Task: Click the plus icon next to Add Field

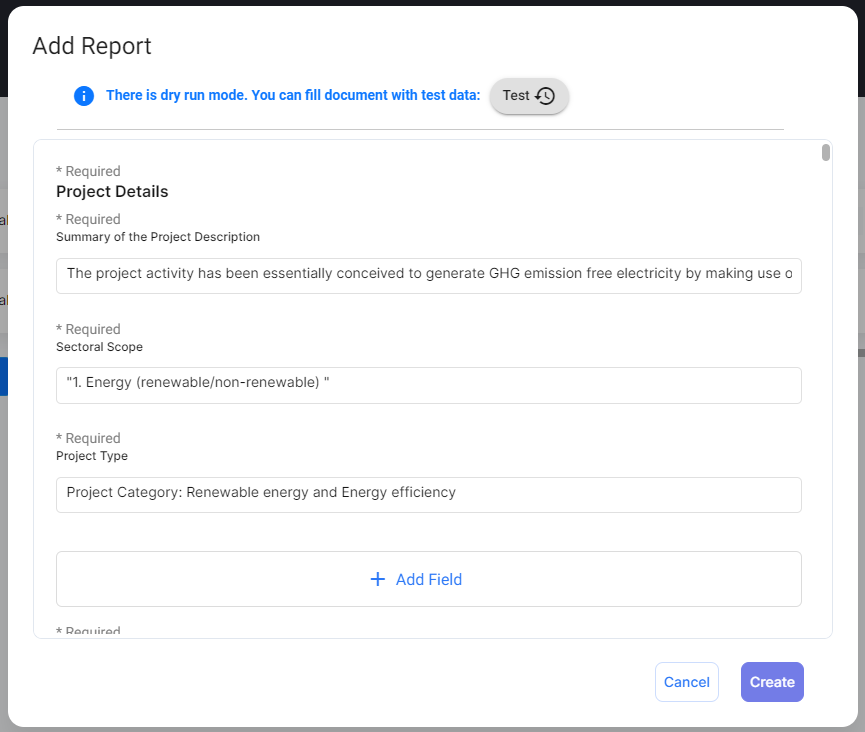Action: tap(378, 579)
